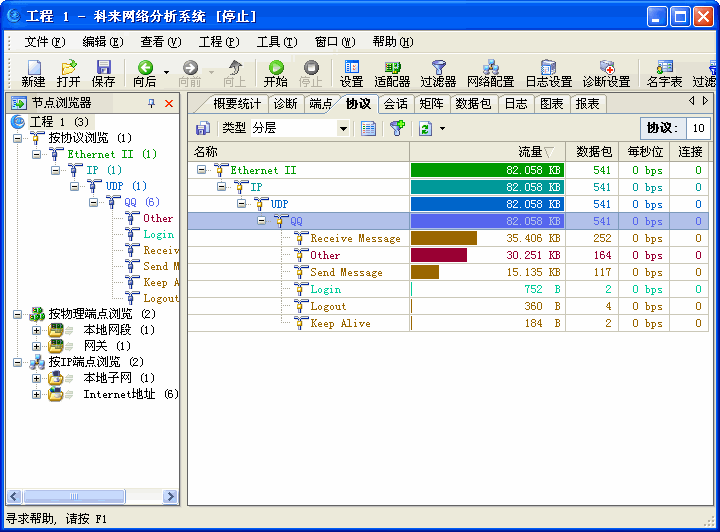Open the 向后 history dropdown arrow

point(166,72)
